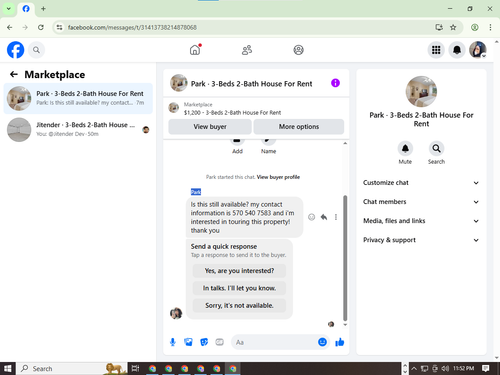Open Friends icon in top navigation
The height and width of the screenshot is (375, 500).
pos(247,50)
